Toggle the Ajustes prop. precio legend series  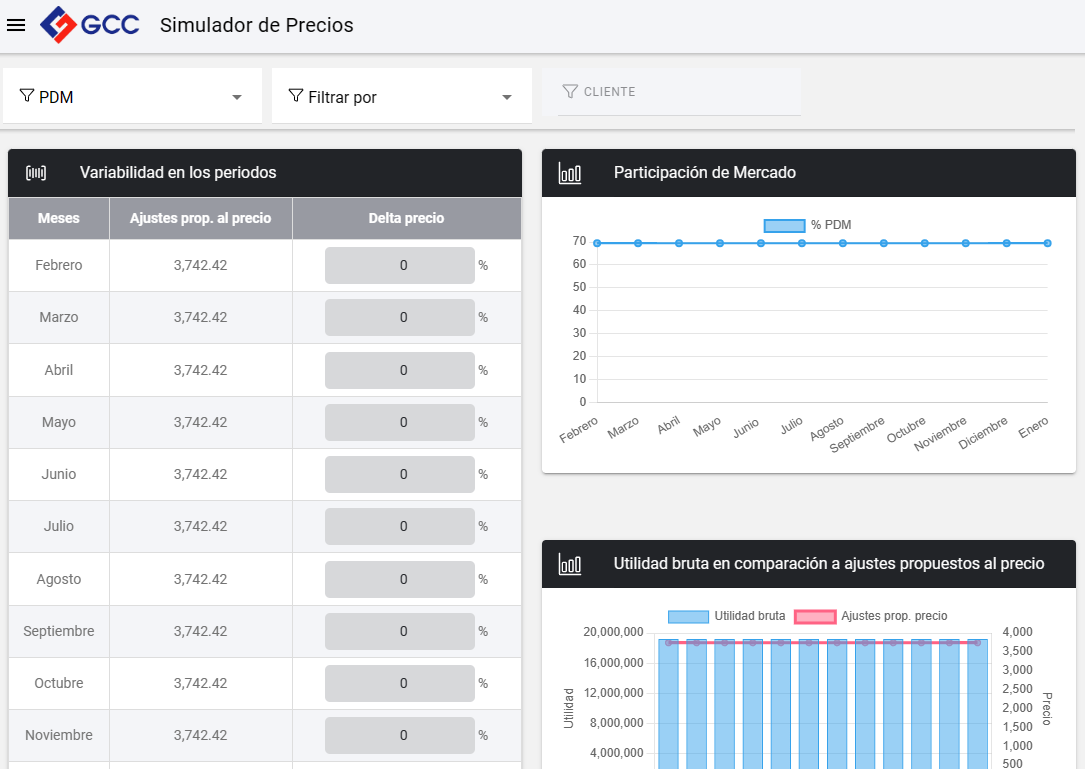point(815,616)
